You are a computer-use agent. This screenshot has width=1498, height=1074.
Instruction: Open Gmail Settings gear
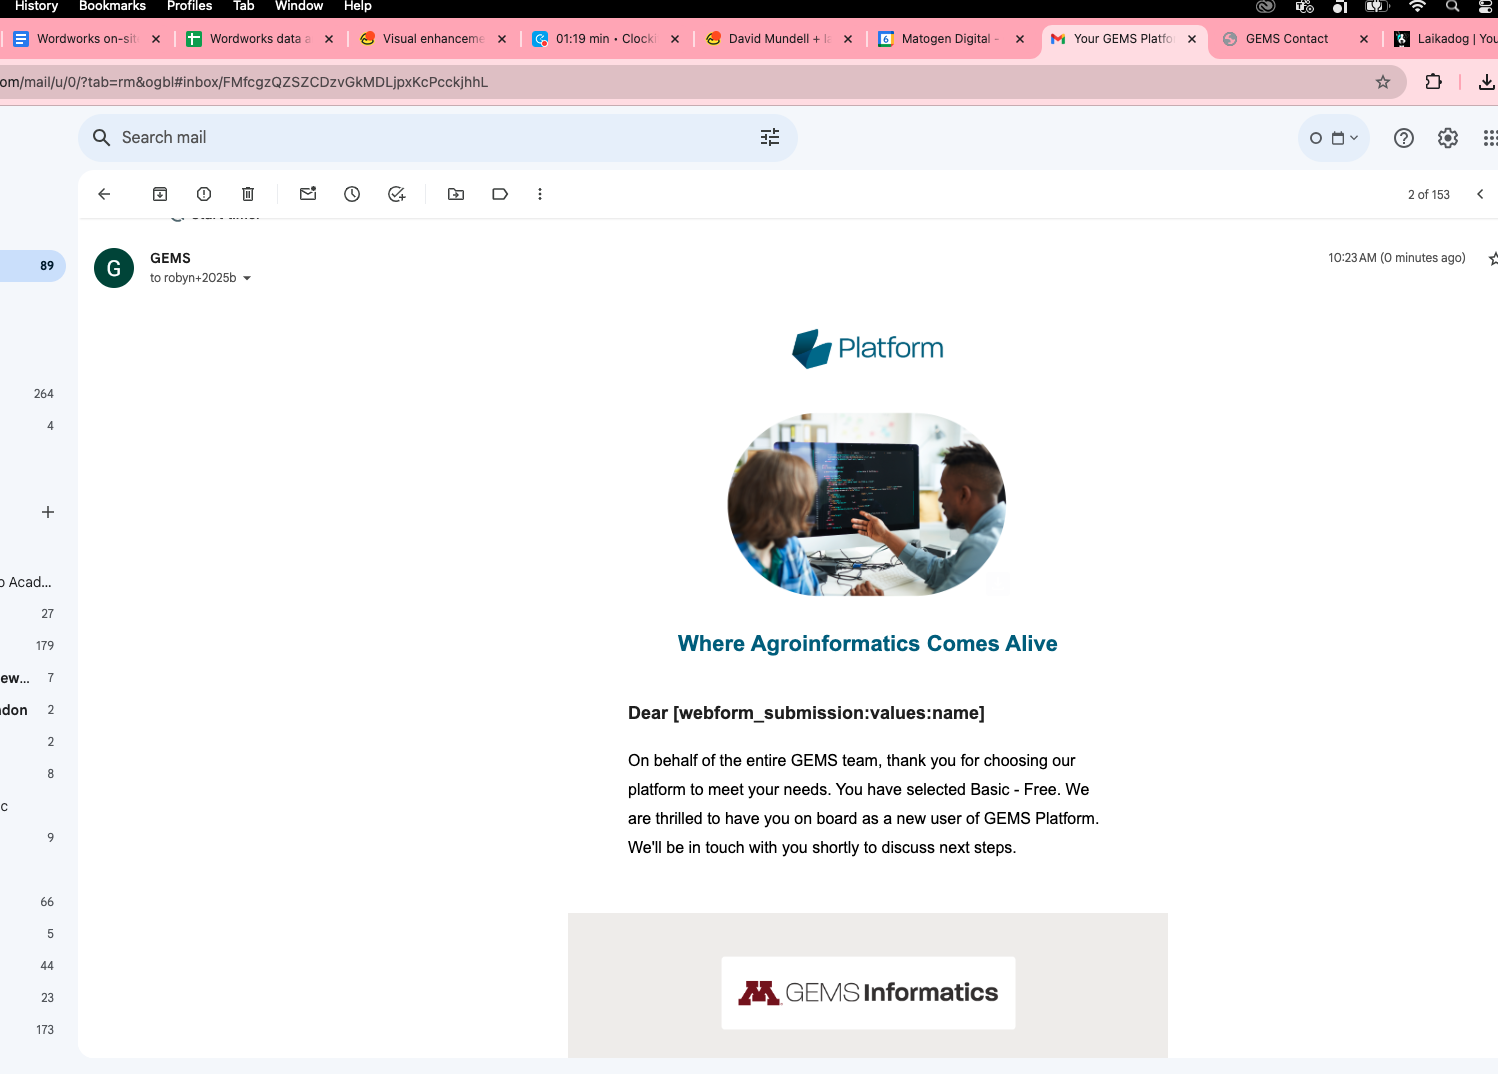(x=1448, y=138)
